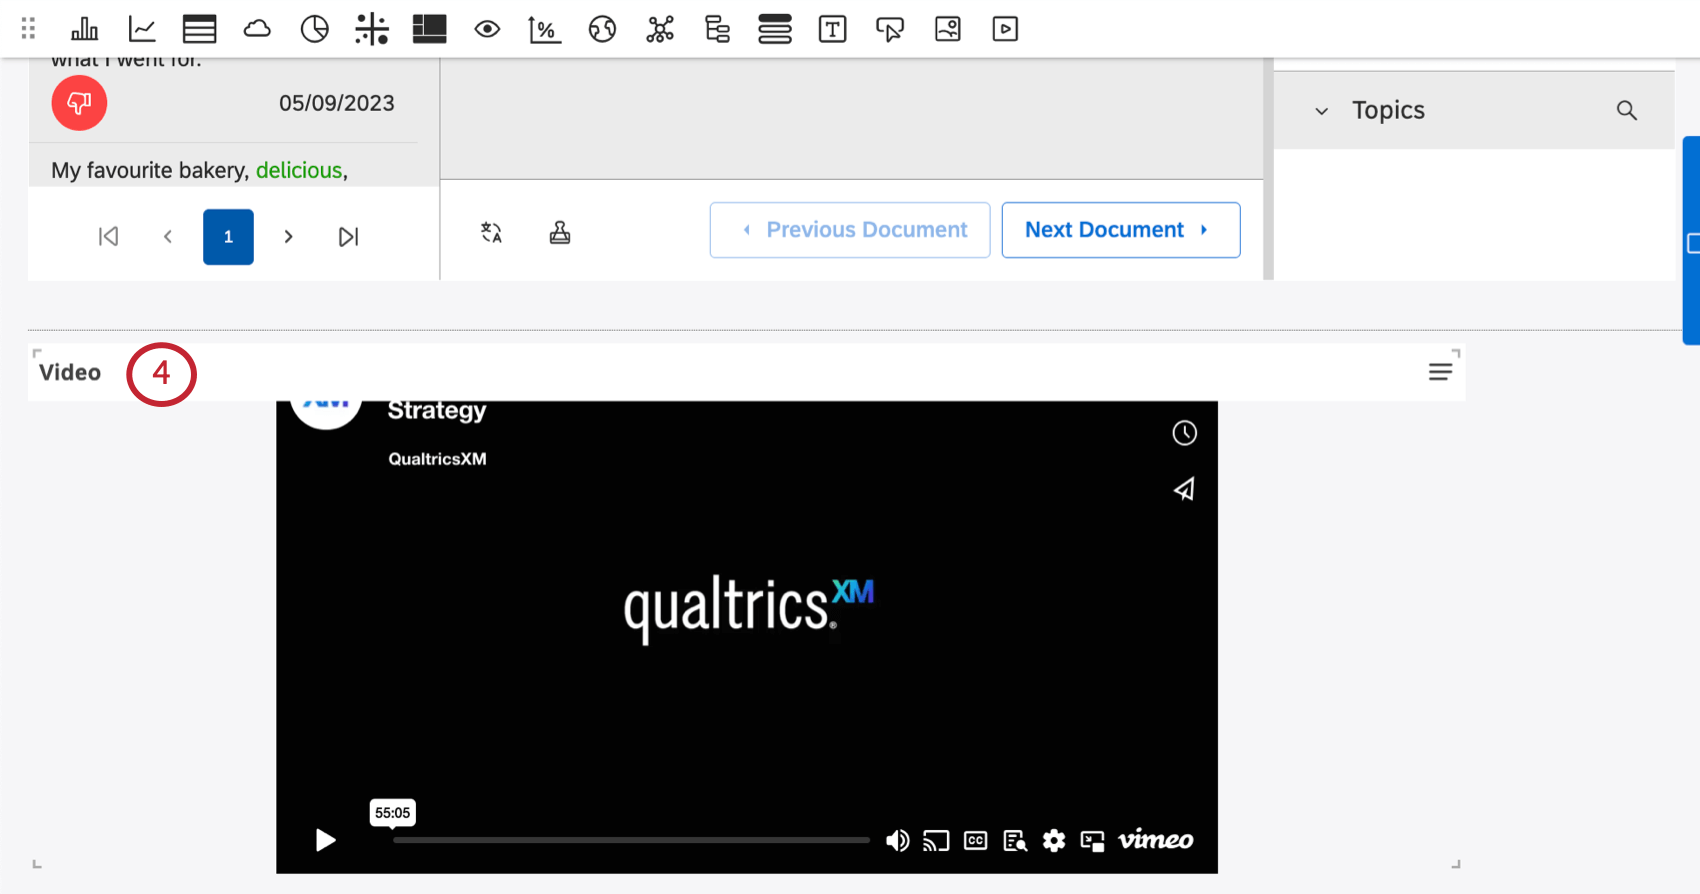
Task: Add a word cloud widget
Action: click(x=257, y=29)
